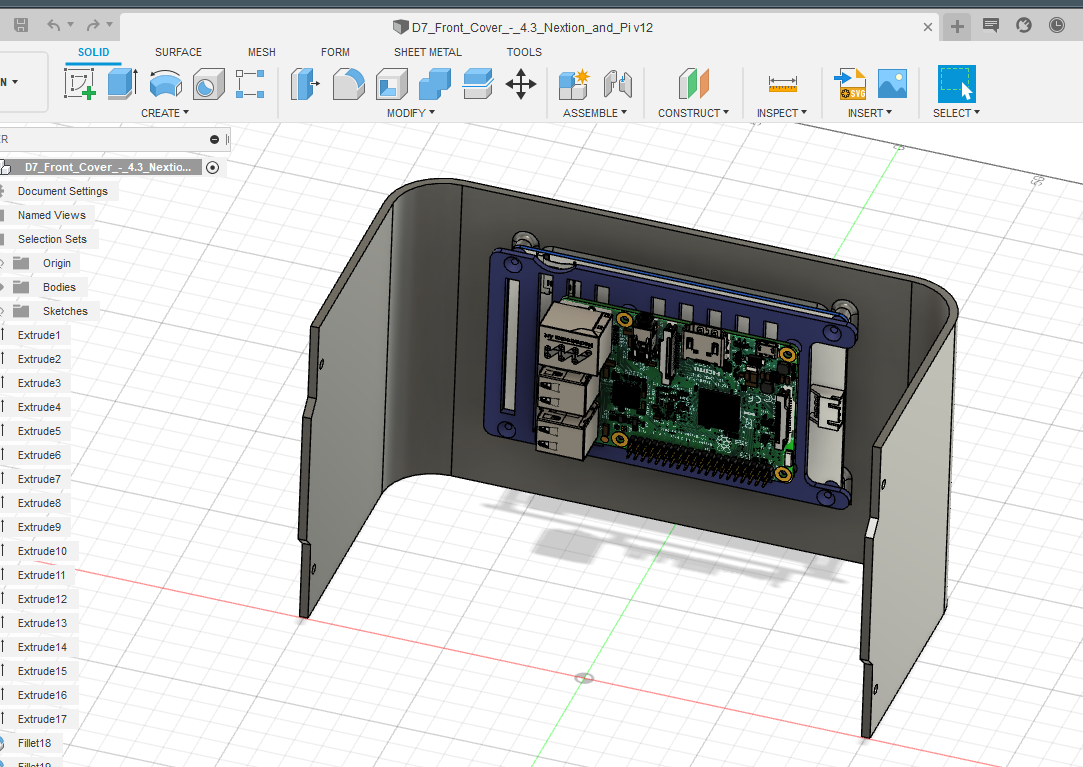Open a new design tab with plus button

pos(957,27)
